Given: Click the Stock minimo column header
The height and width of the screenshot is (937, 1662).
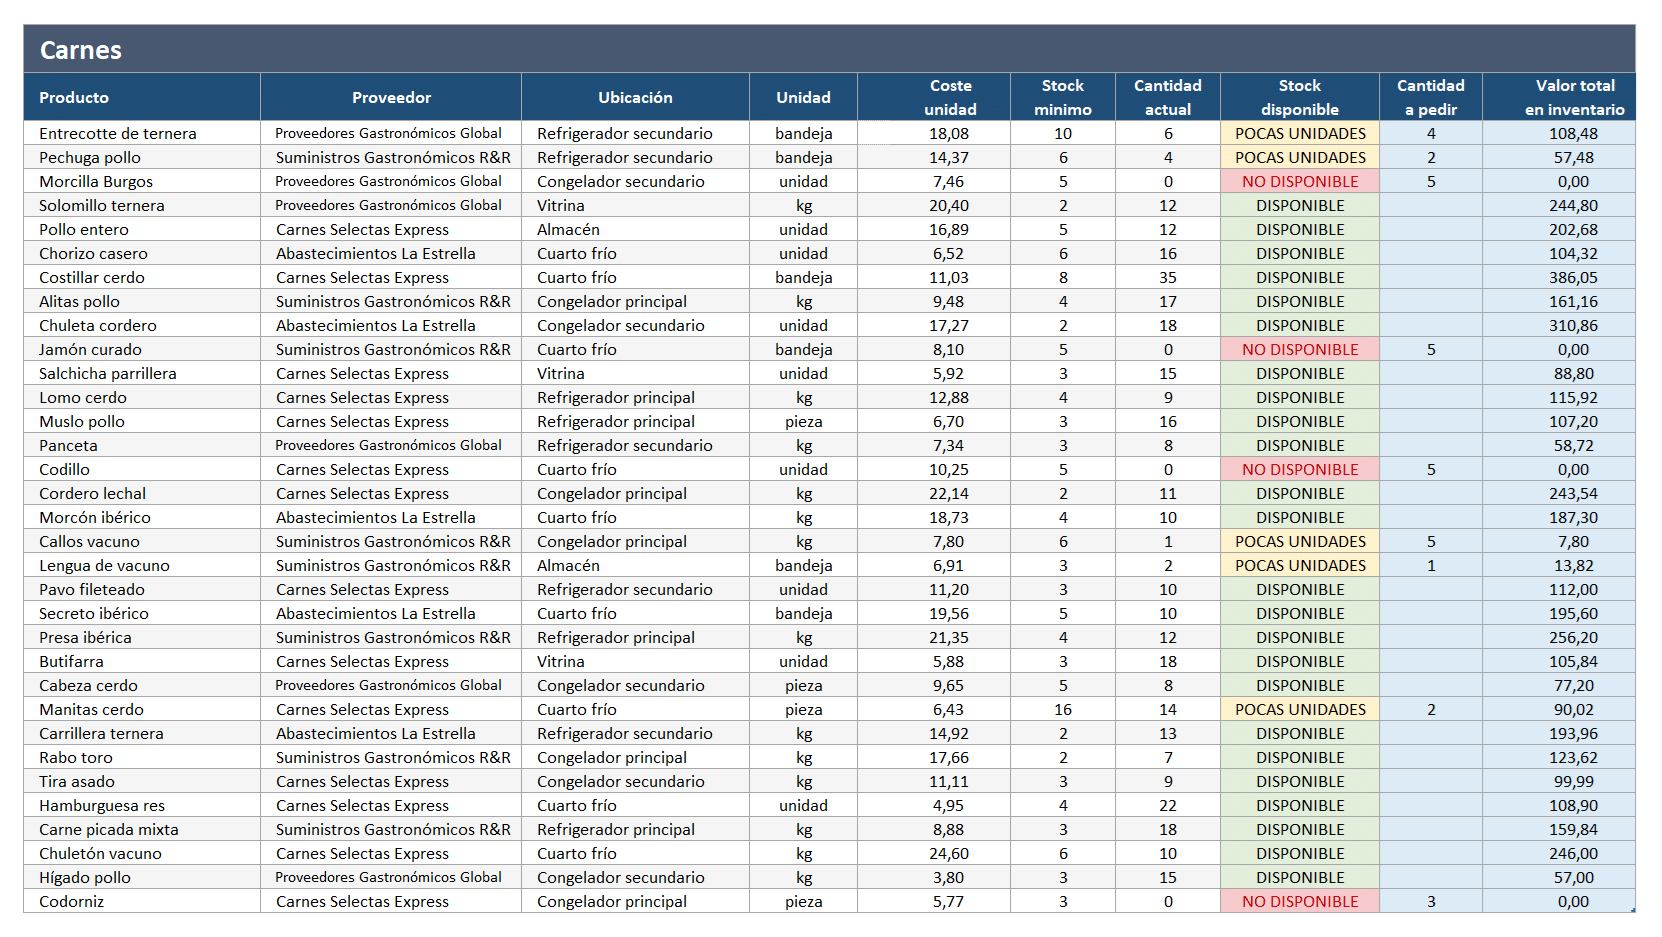Looking at the screenshot, I should (1063, 97).
